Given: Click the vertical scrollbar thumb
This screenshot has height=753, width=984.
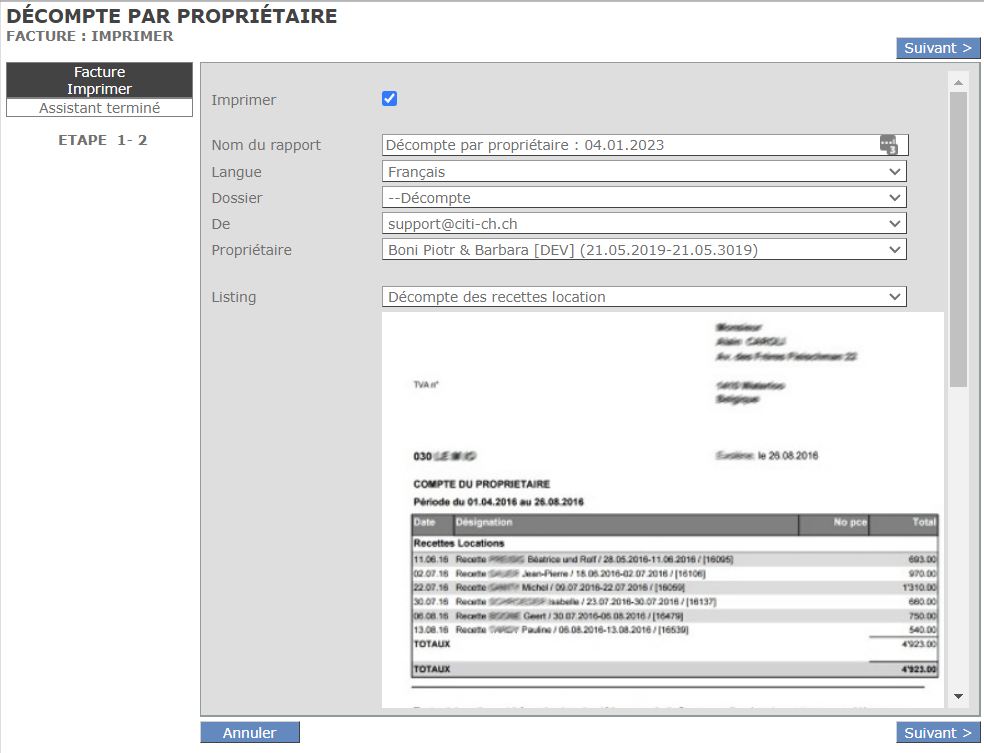Looking at the screenshot, I should click(958, 240).
